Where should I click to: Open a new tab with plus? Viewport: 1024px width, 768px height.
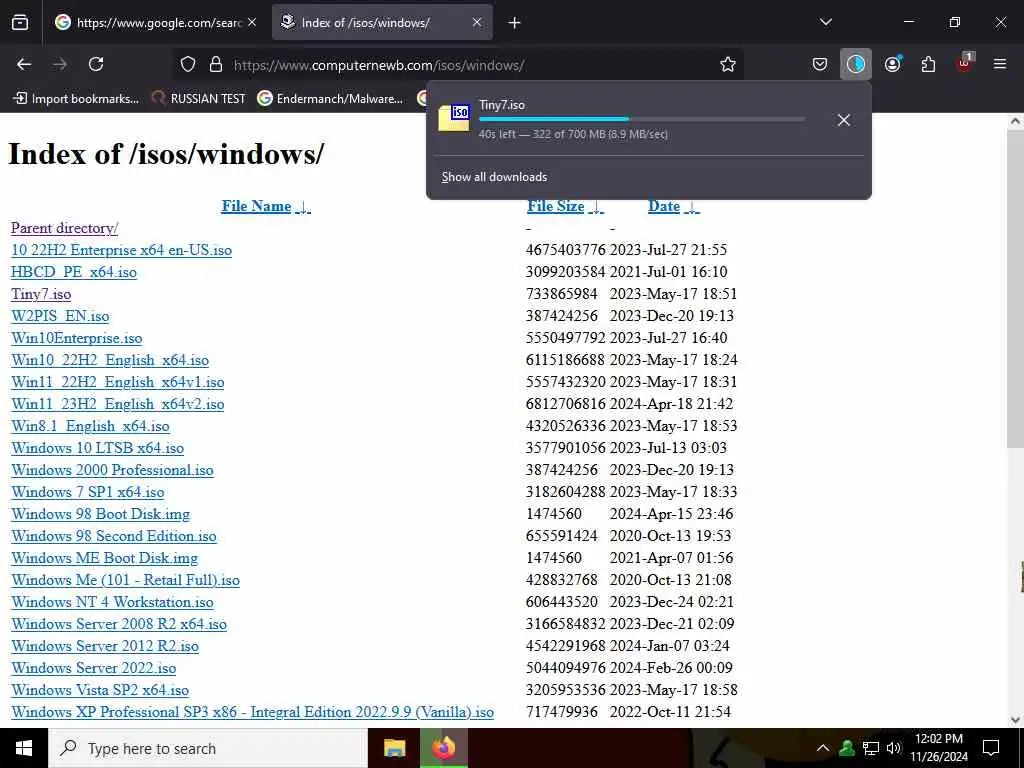pos(515,23)
